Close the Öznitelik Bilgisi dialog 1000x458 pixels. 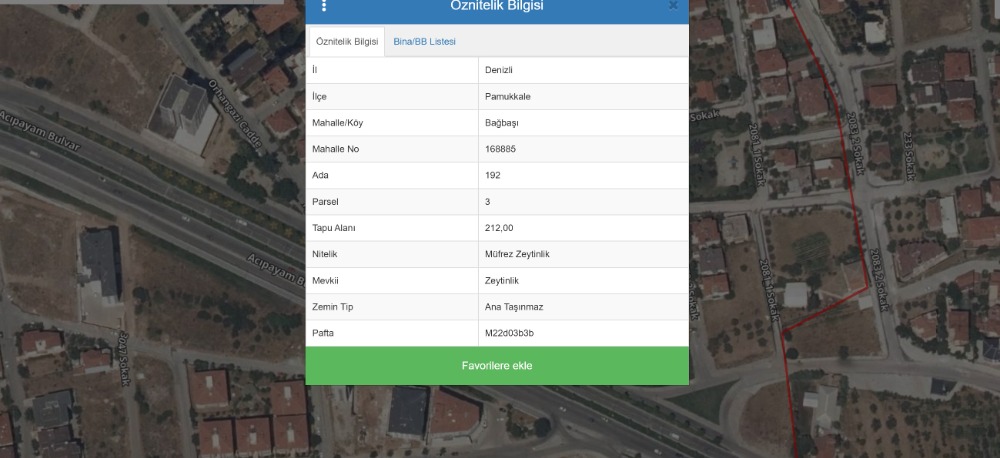tap(673, 6)
